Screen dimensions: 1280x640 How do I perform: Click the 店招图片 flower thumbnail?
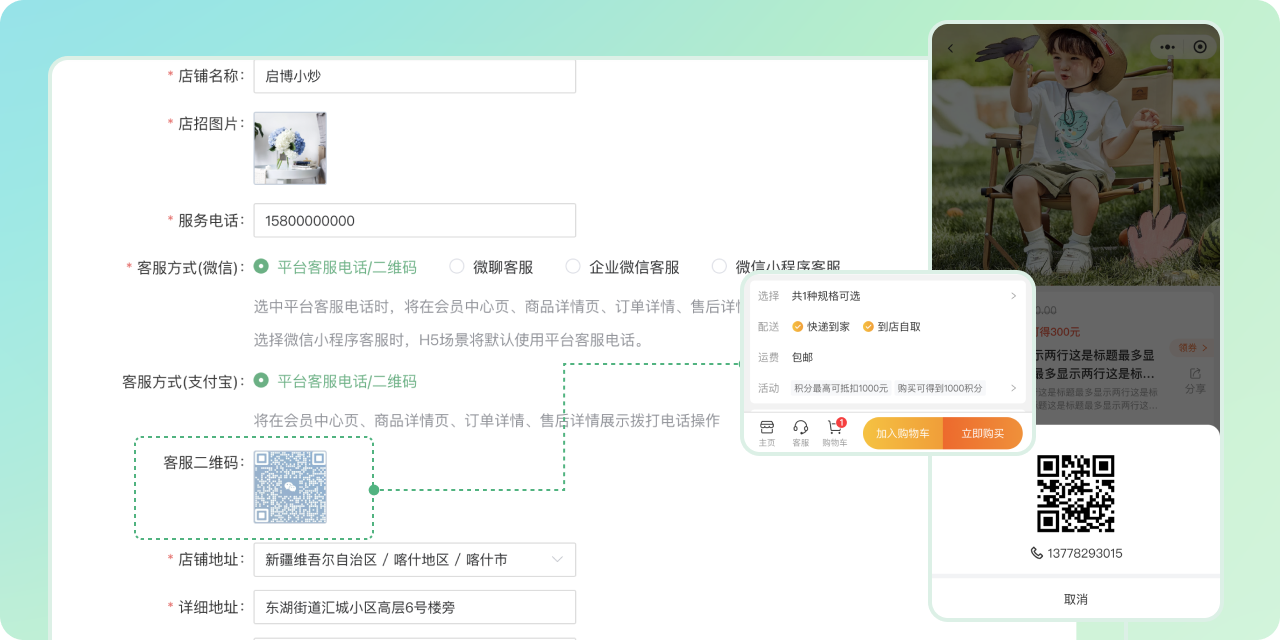coord(290,148)
